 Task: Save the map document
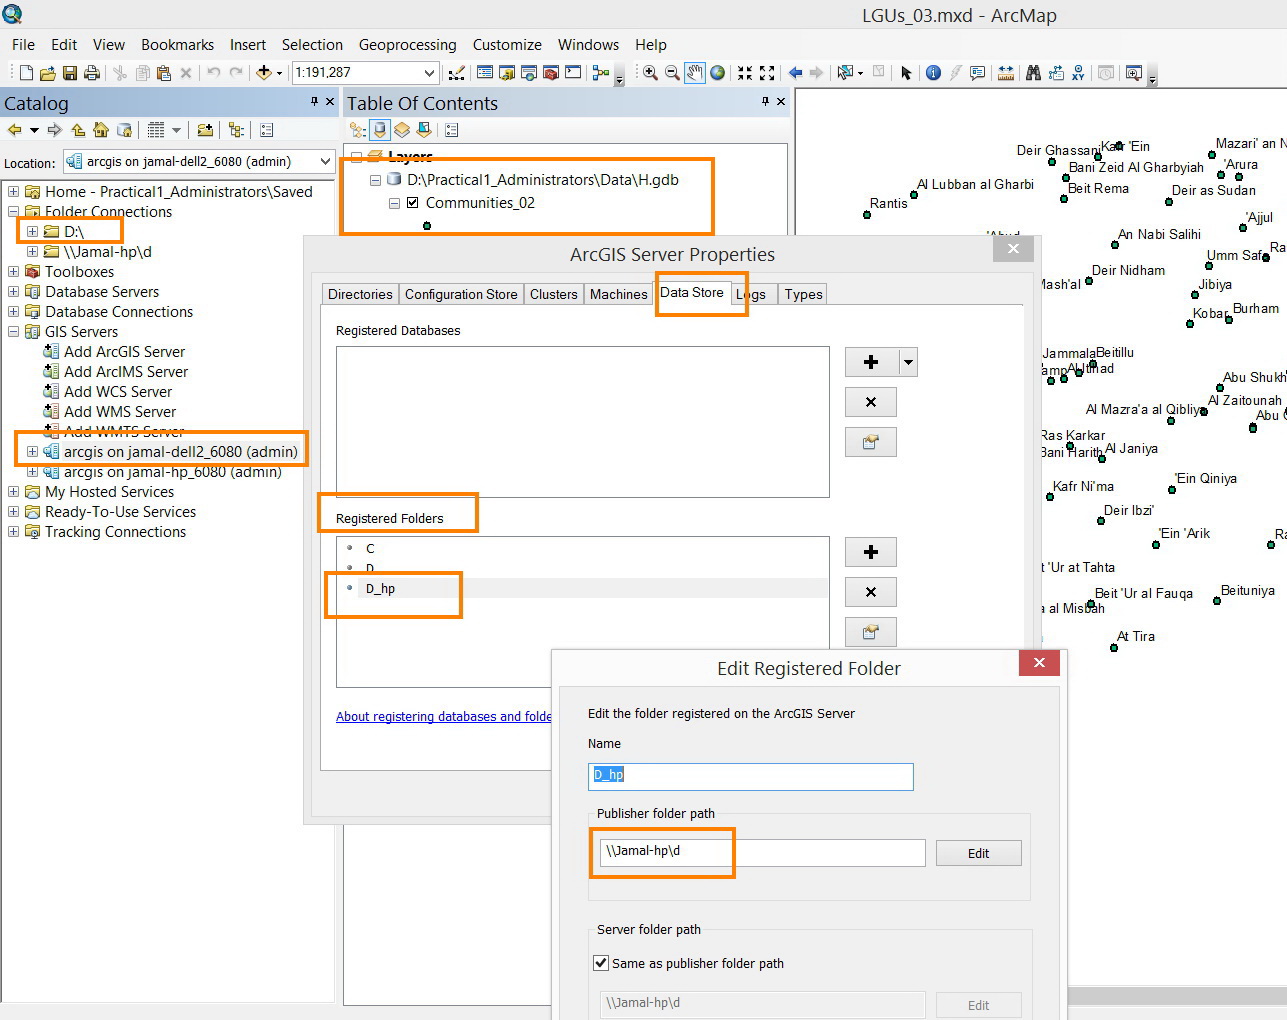click(x=70, y=73)
